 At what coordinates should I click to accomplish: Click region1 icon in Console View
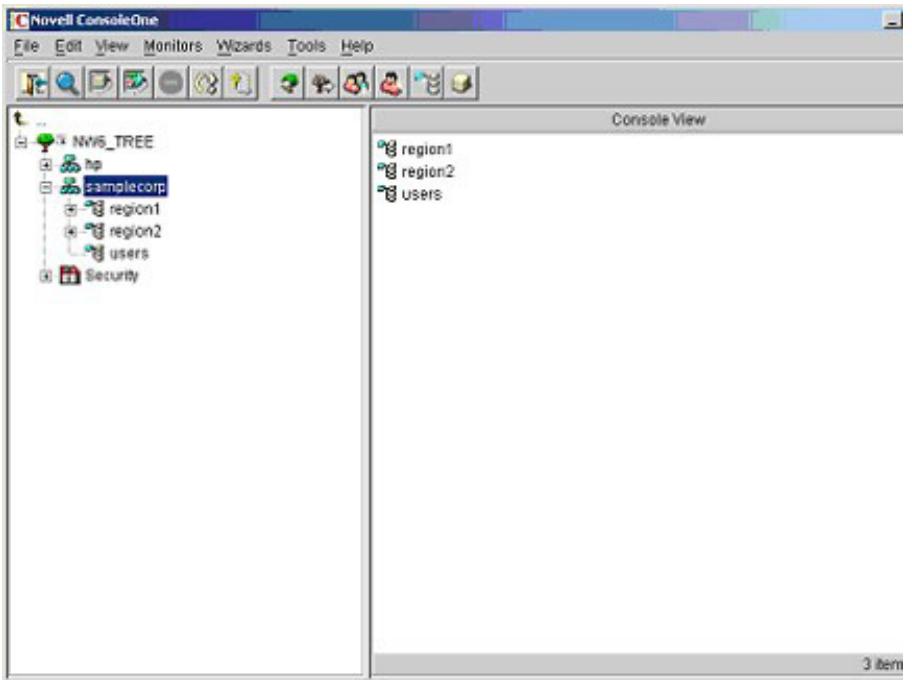tap(387, 149)
